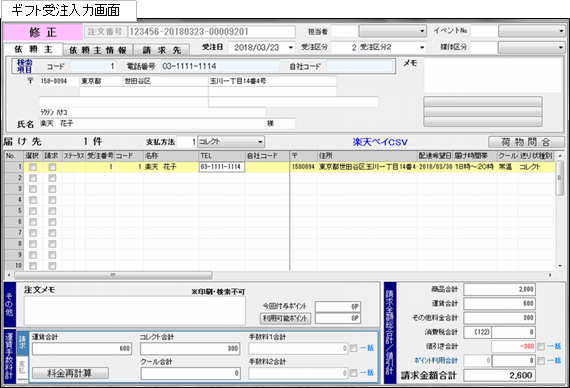Check the 選択 box in row 1
The image size is (570, 388).
click(x=33, y=167)
